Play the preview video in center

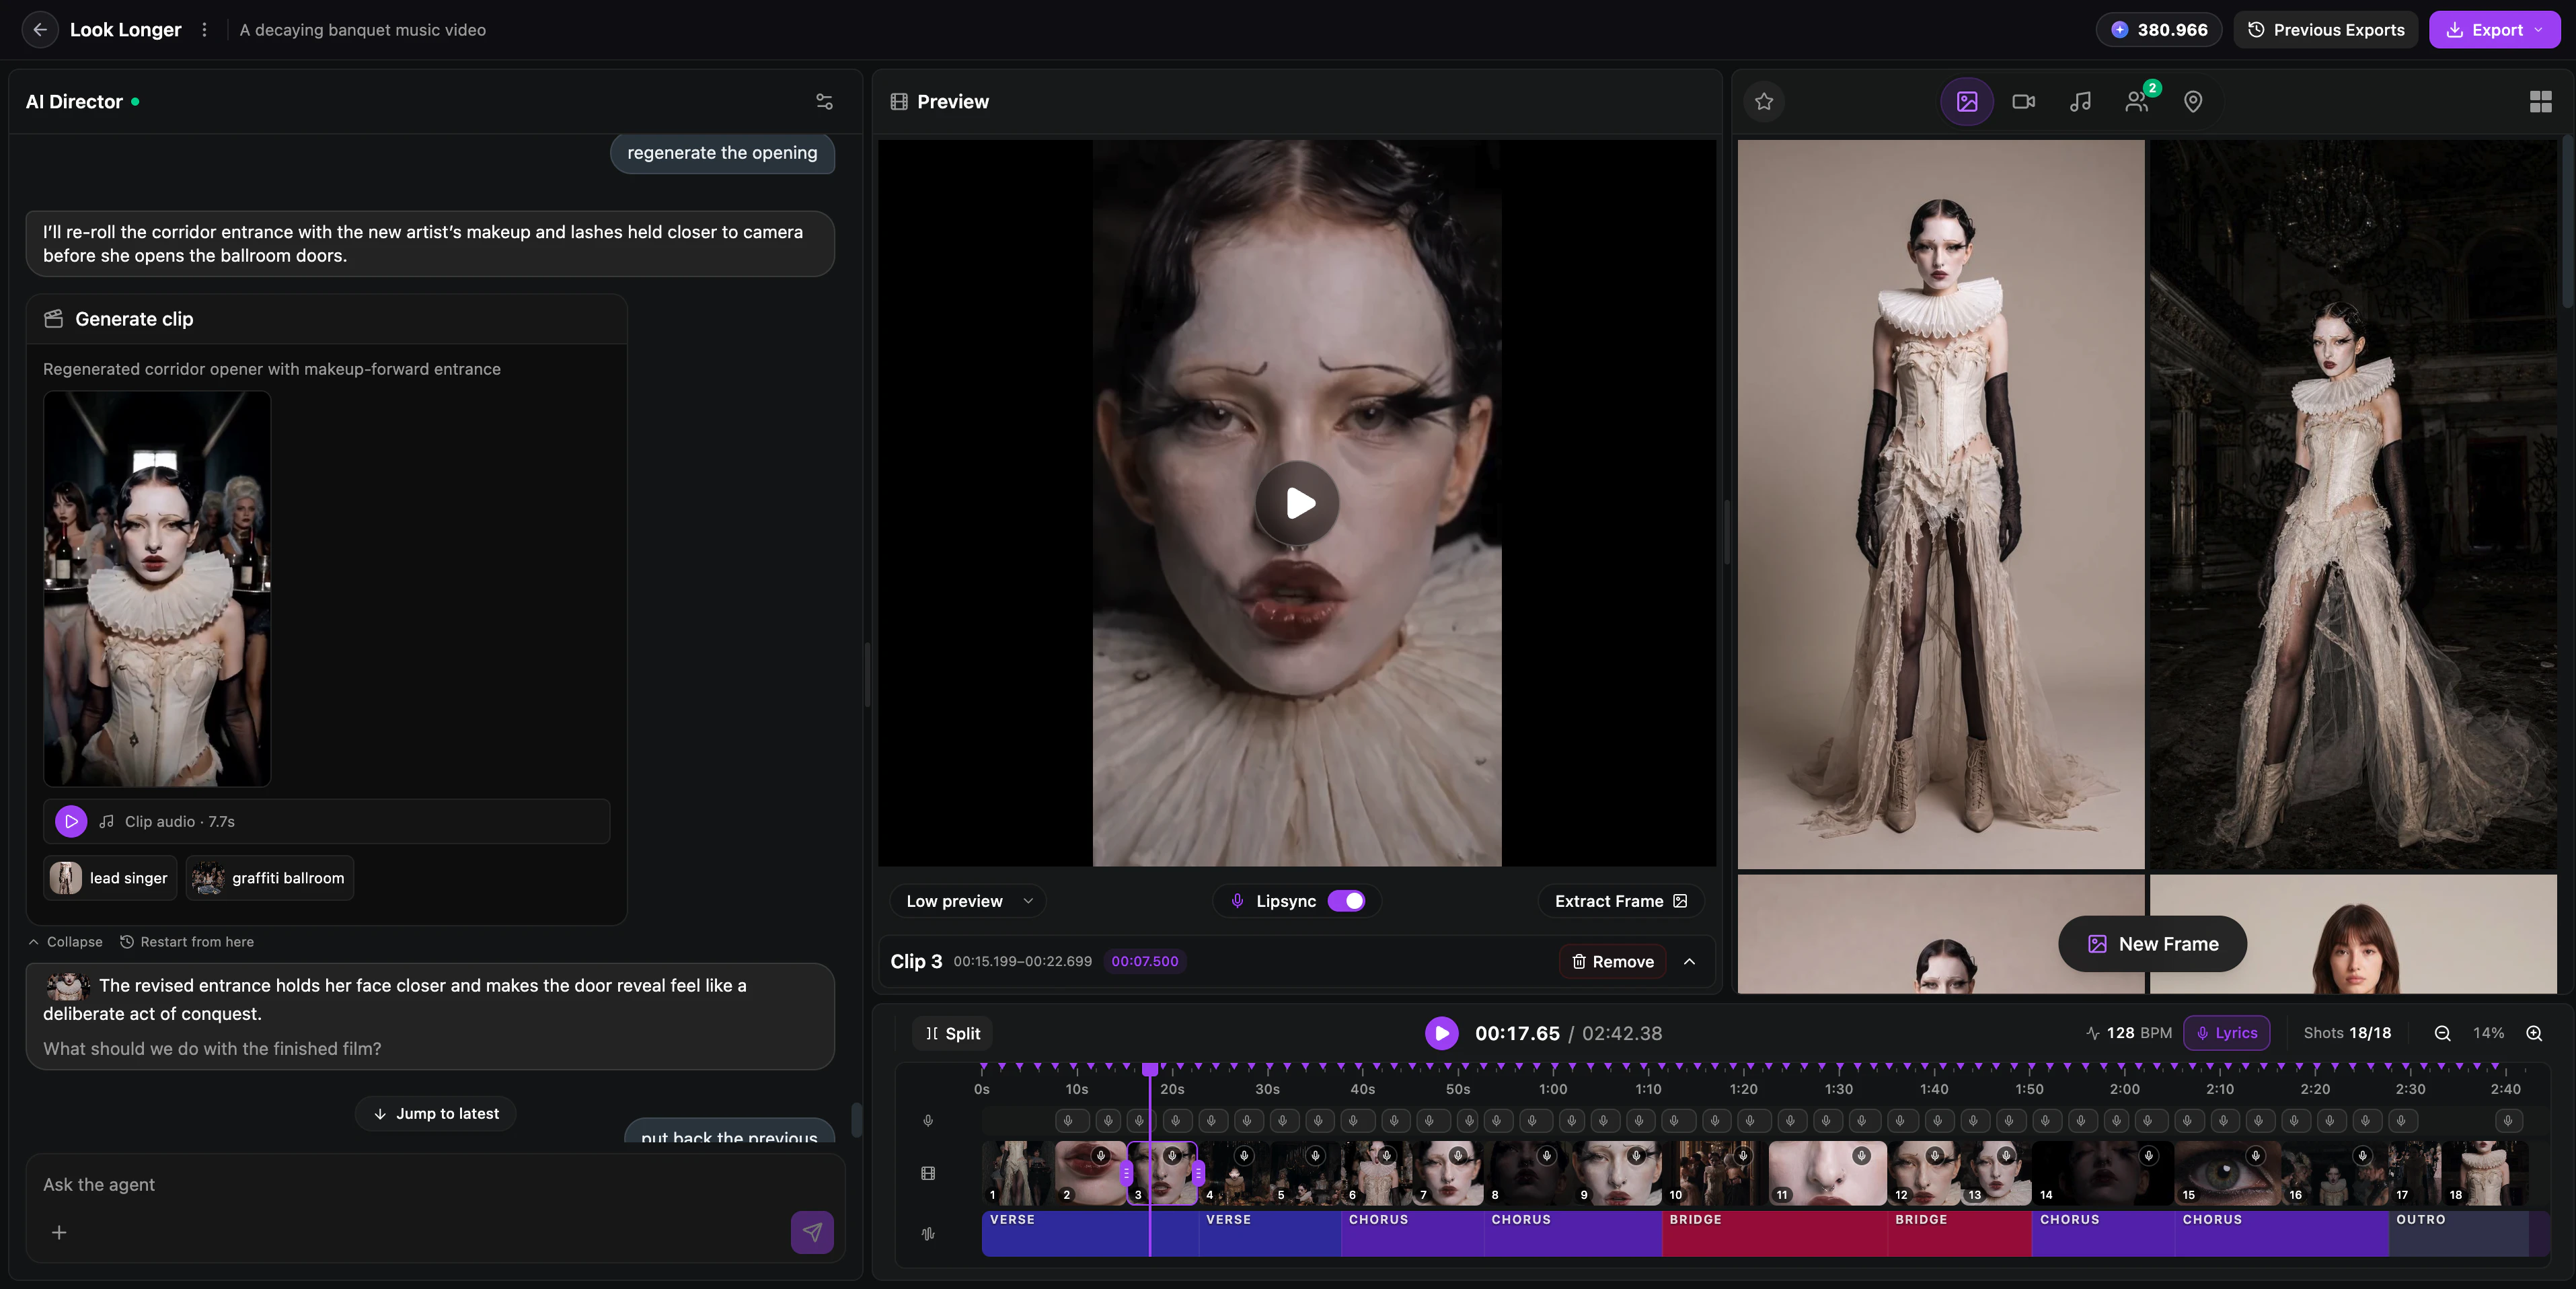1298,503
